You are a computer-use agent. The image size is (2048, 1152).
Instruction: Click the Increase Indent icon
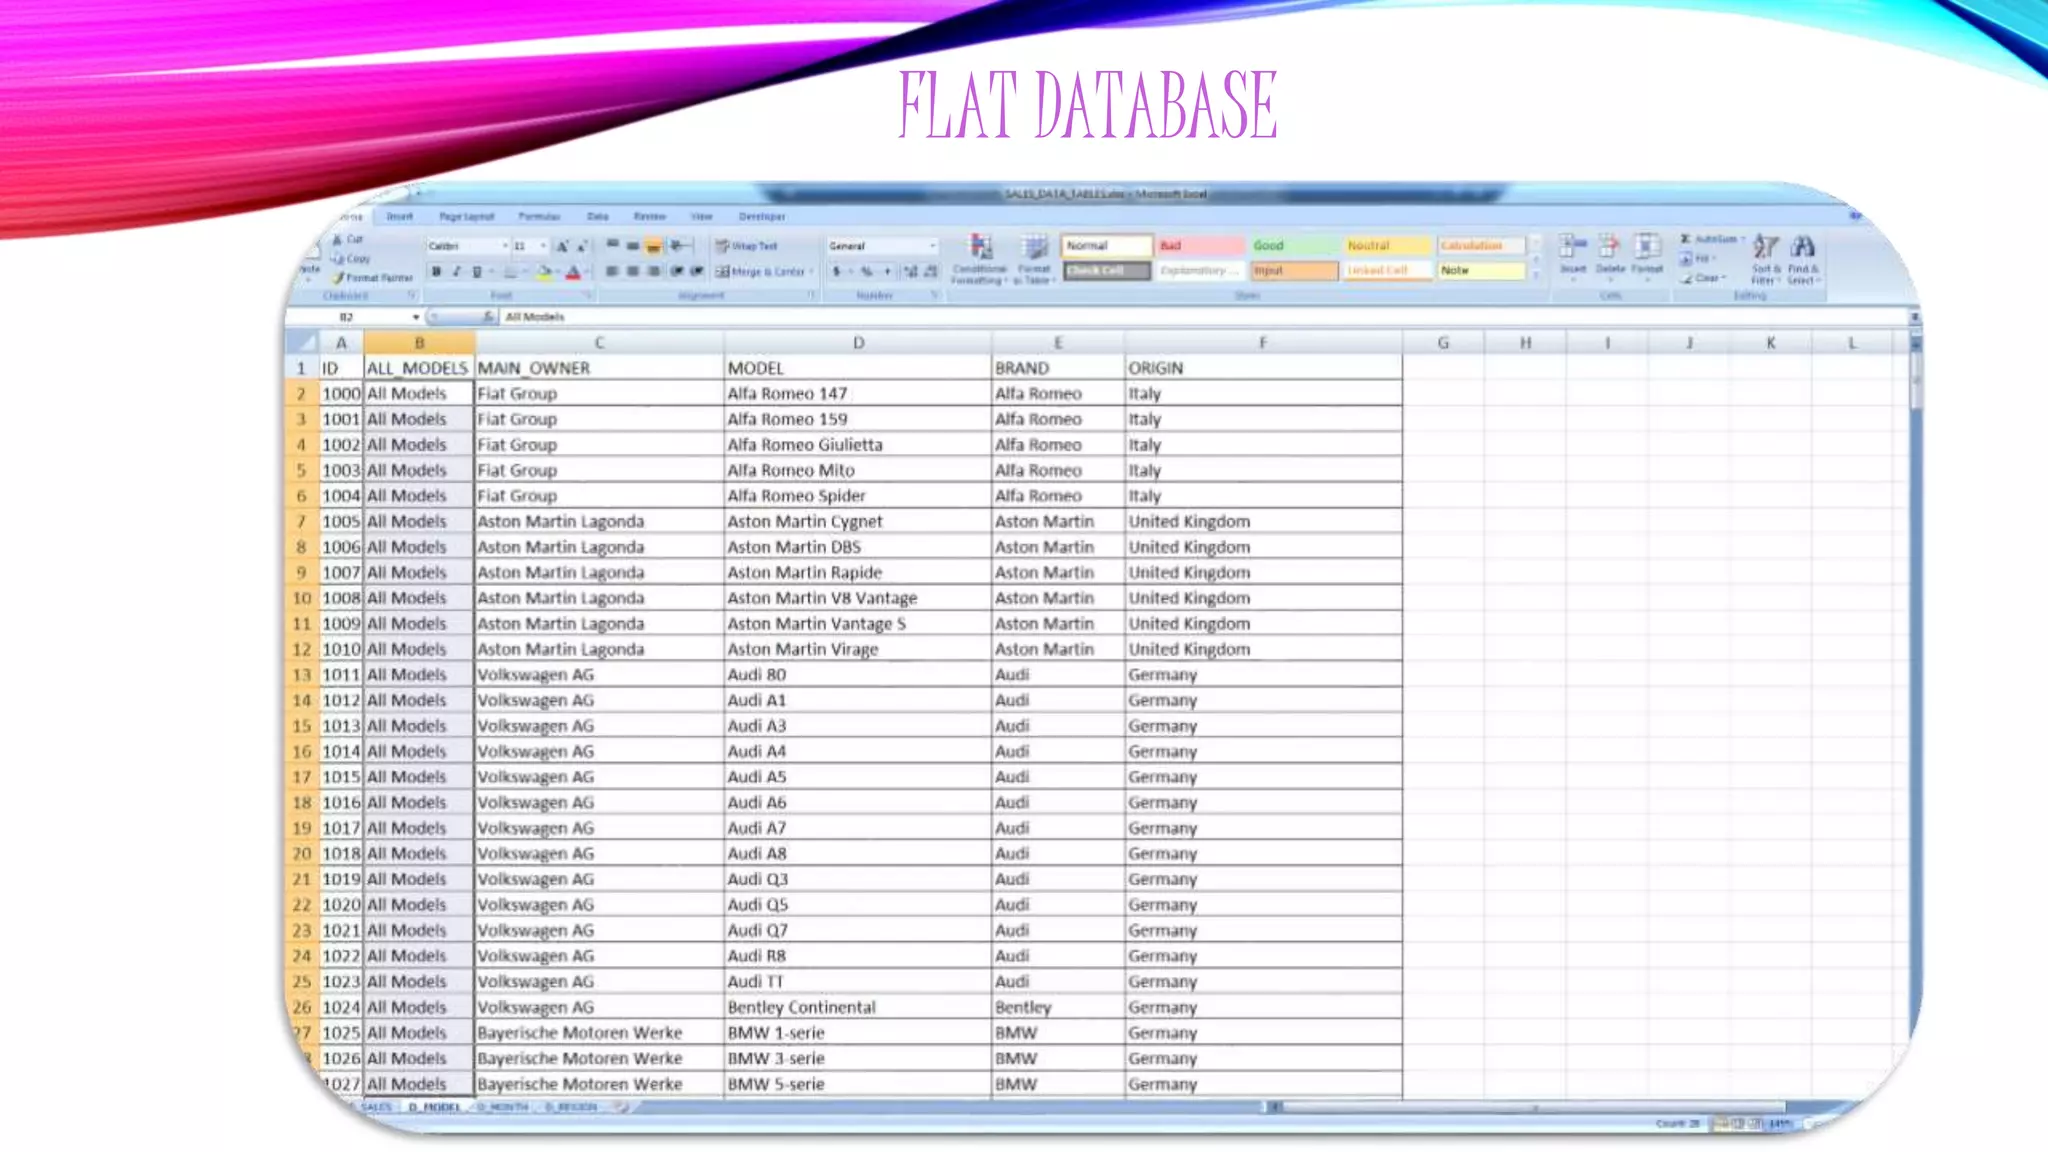pos(697,271)
